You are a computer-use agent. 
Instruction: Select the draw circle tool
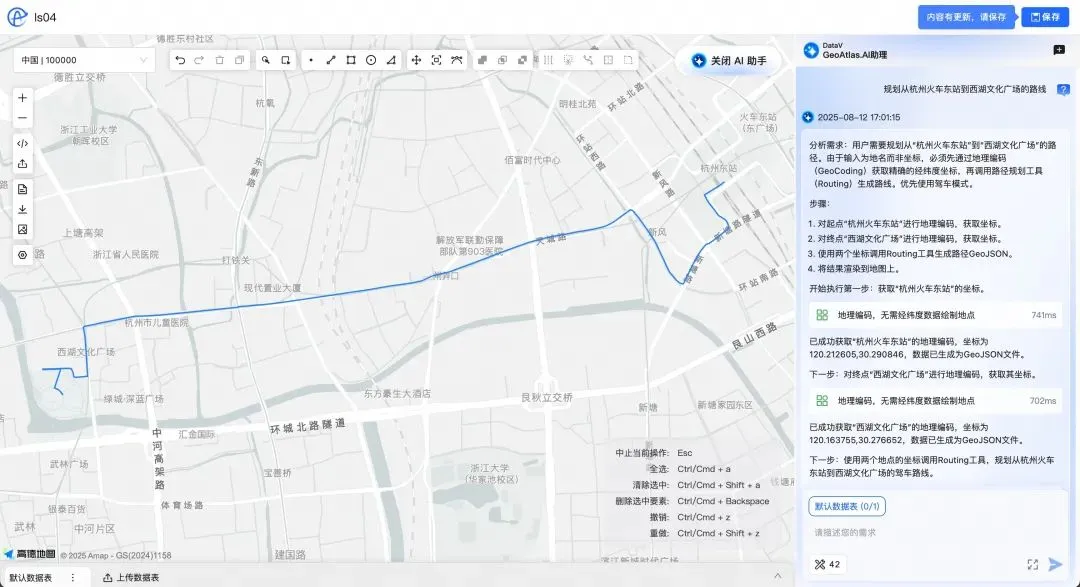(371, 61)
